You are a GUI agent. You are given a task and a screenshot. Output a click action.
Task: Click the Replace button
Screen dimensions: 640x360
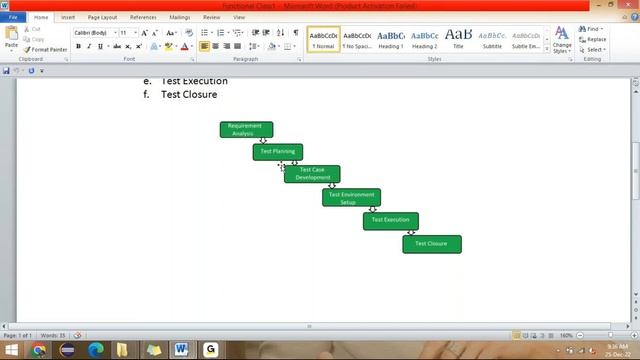point(592,39)
